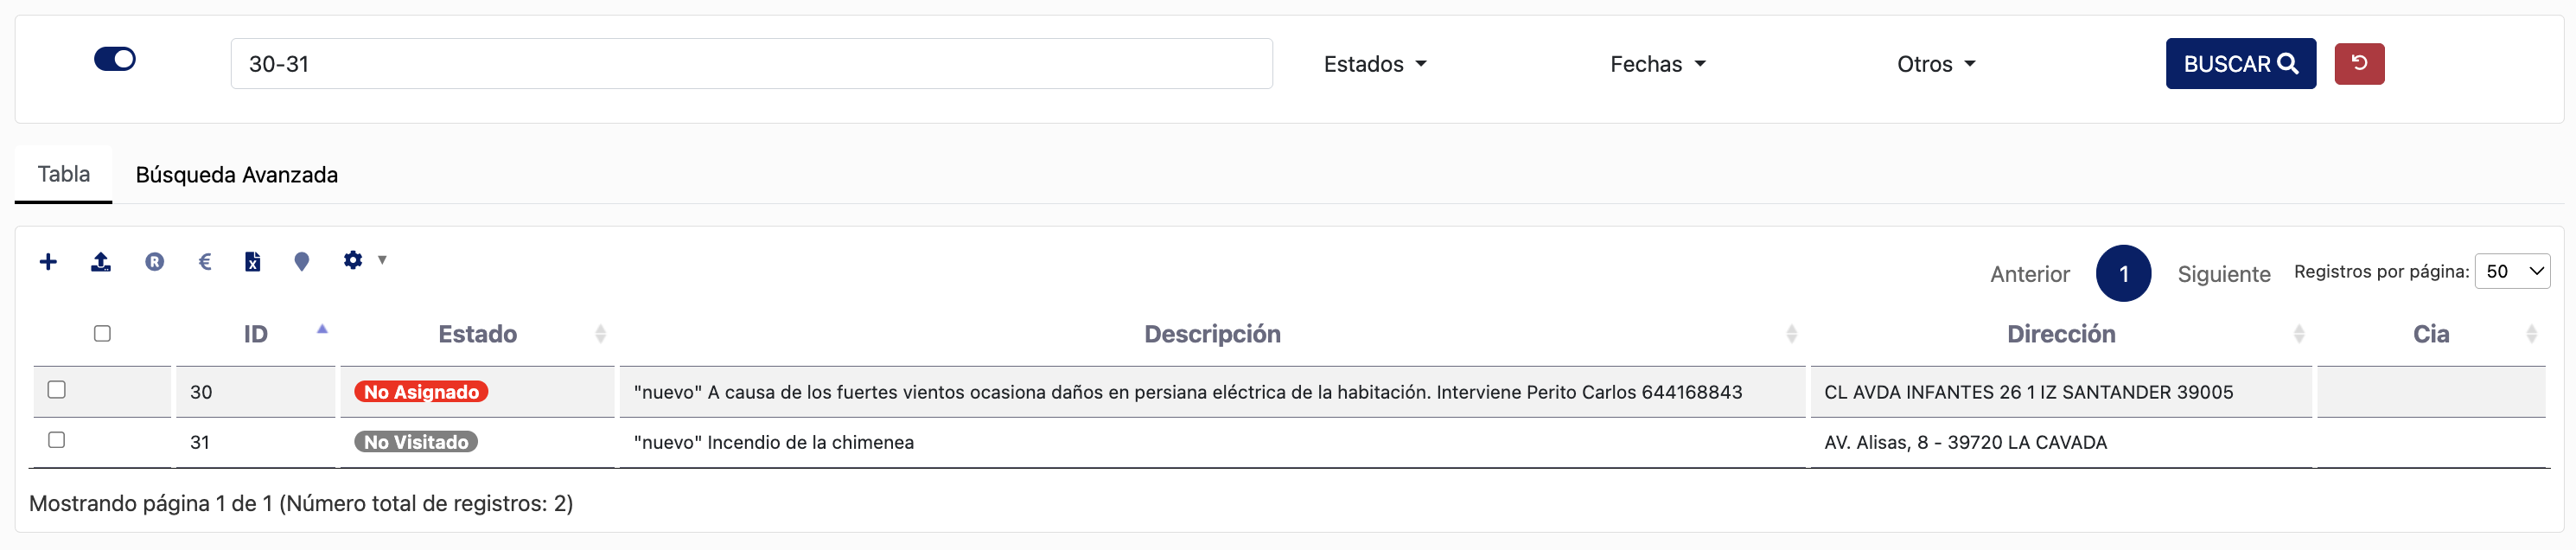Click address AV. Alisas, 8 LA CAVADA

(x=1965, y=442)
